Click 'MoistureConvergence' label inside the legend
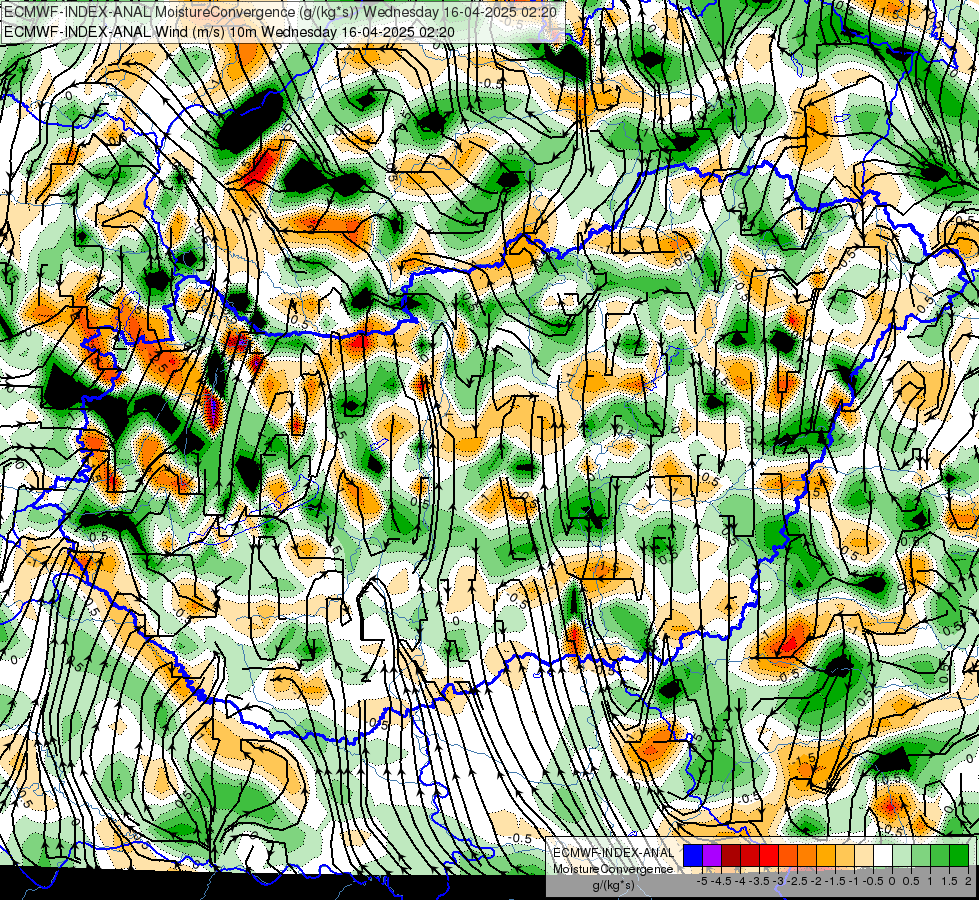The width and height of the screenshot is (979, 900). click(613, 869)
